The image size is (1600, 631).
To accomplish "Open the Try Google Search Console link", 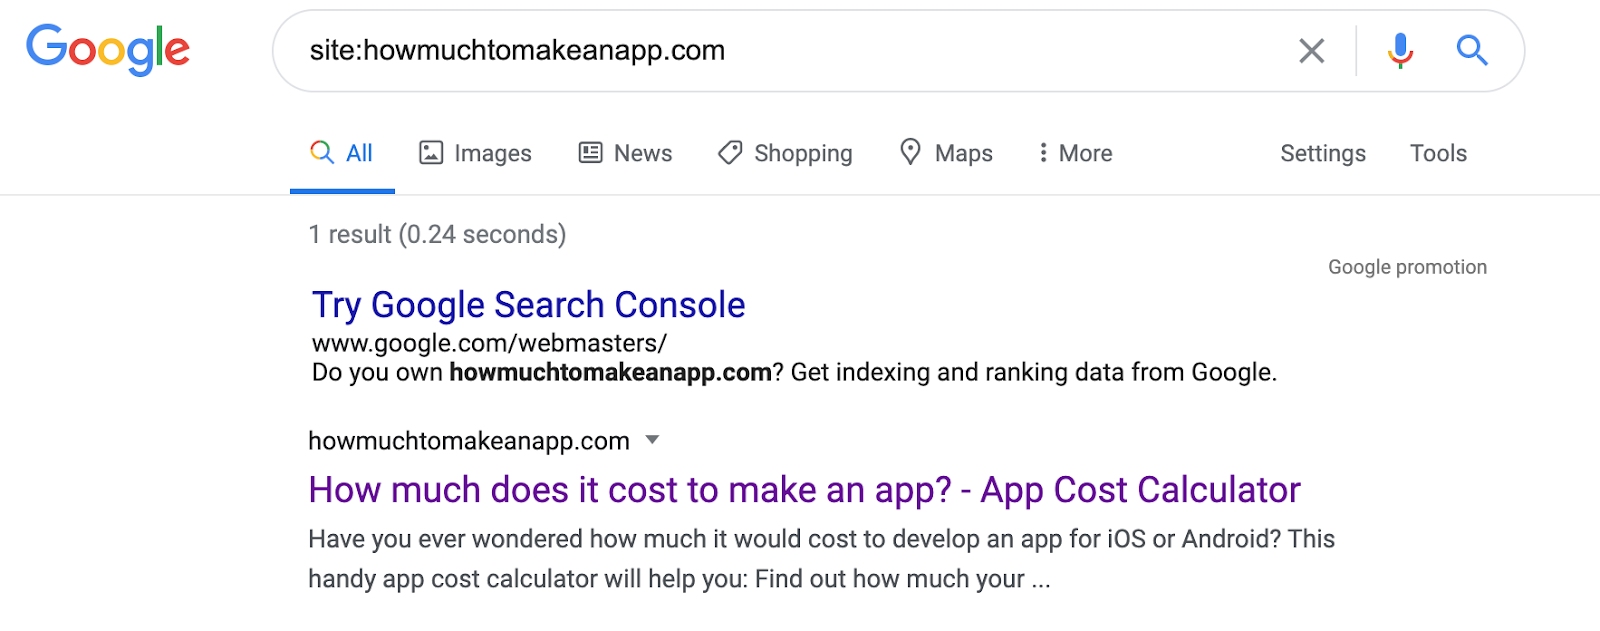I will (x=528, y=305).
